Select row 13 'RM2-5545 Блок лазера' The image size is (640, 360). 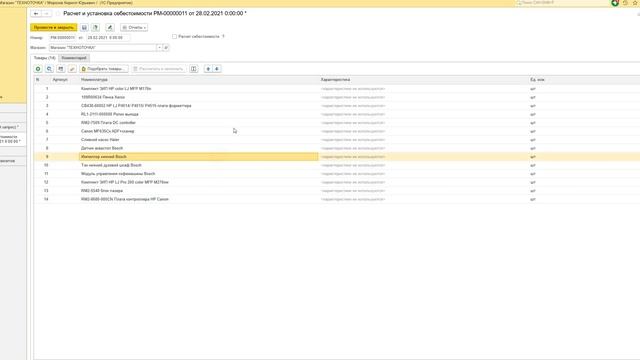pos(337,191)
